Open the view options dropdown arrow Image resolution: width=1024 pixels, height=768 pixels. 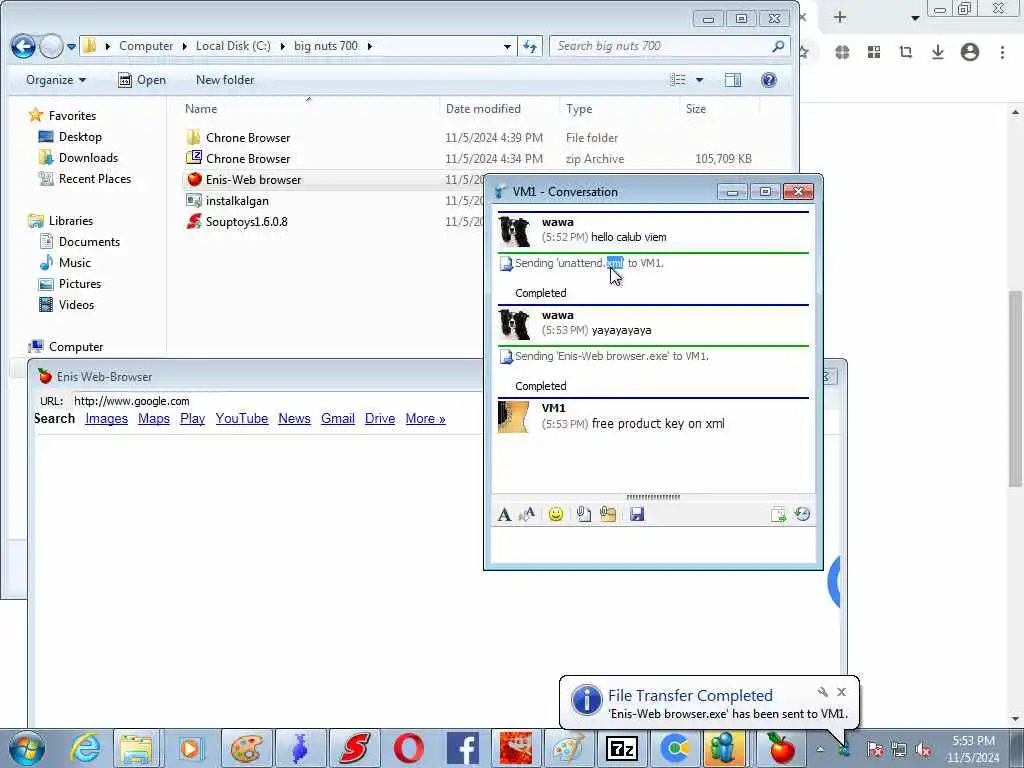point(699,80)
